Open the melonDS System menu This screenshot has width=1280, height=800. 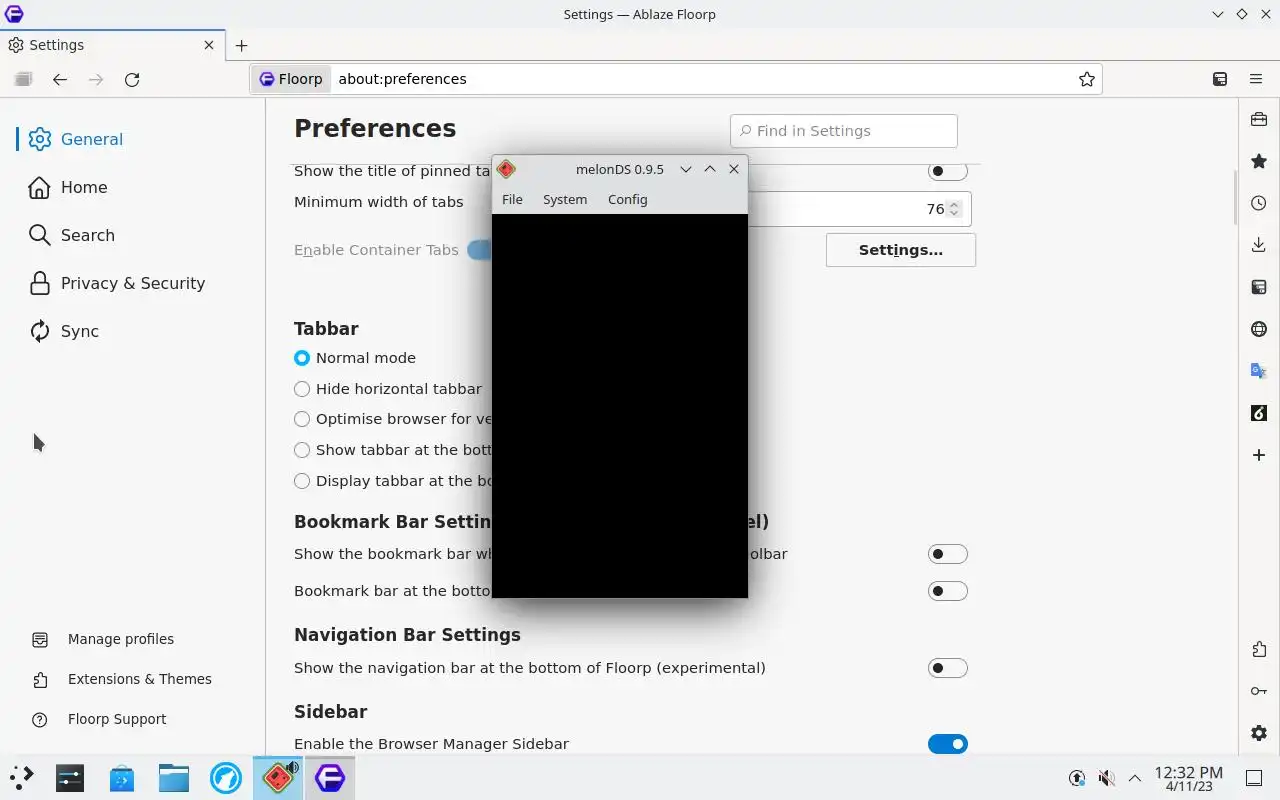tap(565, 200)
